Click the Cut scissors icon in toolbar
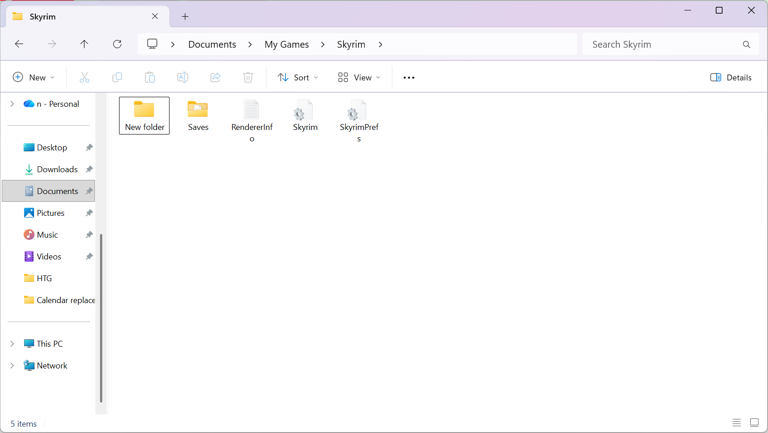 tap(84, 77)
